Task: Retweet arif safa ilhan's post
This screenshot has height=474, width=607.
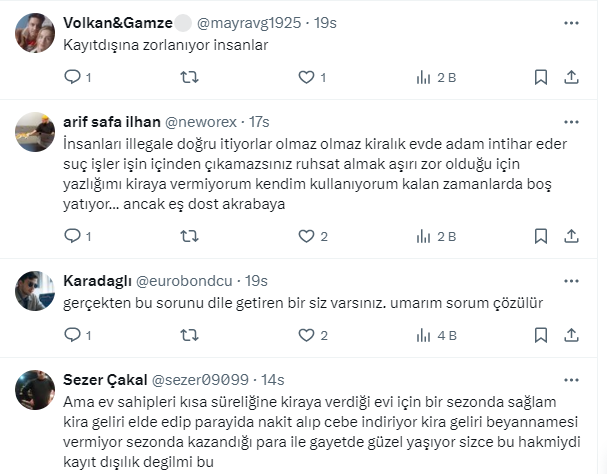Action: (188, 236)
